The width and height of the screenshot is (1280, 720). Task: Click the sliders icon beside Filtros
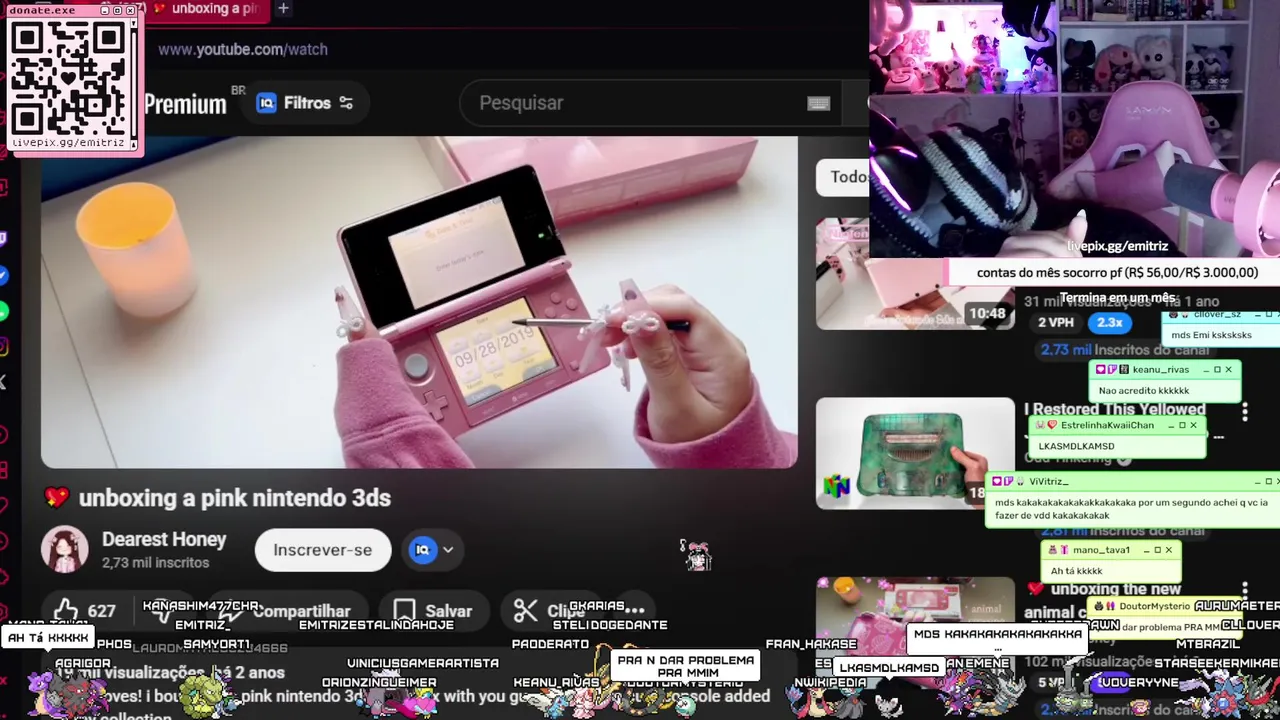(346, 103)
